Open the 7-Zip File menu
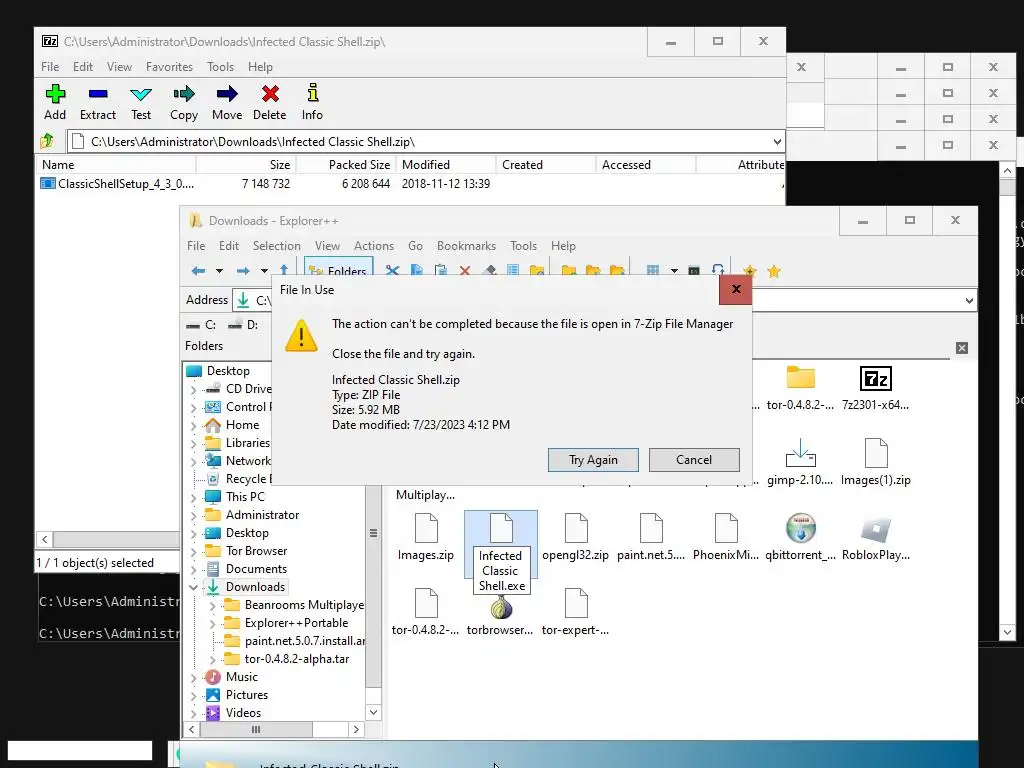Image resolution: width=1024 pixels, height=768 pixels. [x=50, y=67]
